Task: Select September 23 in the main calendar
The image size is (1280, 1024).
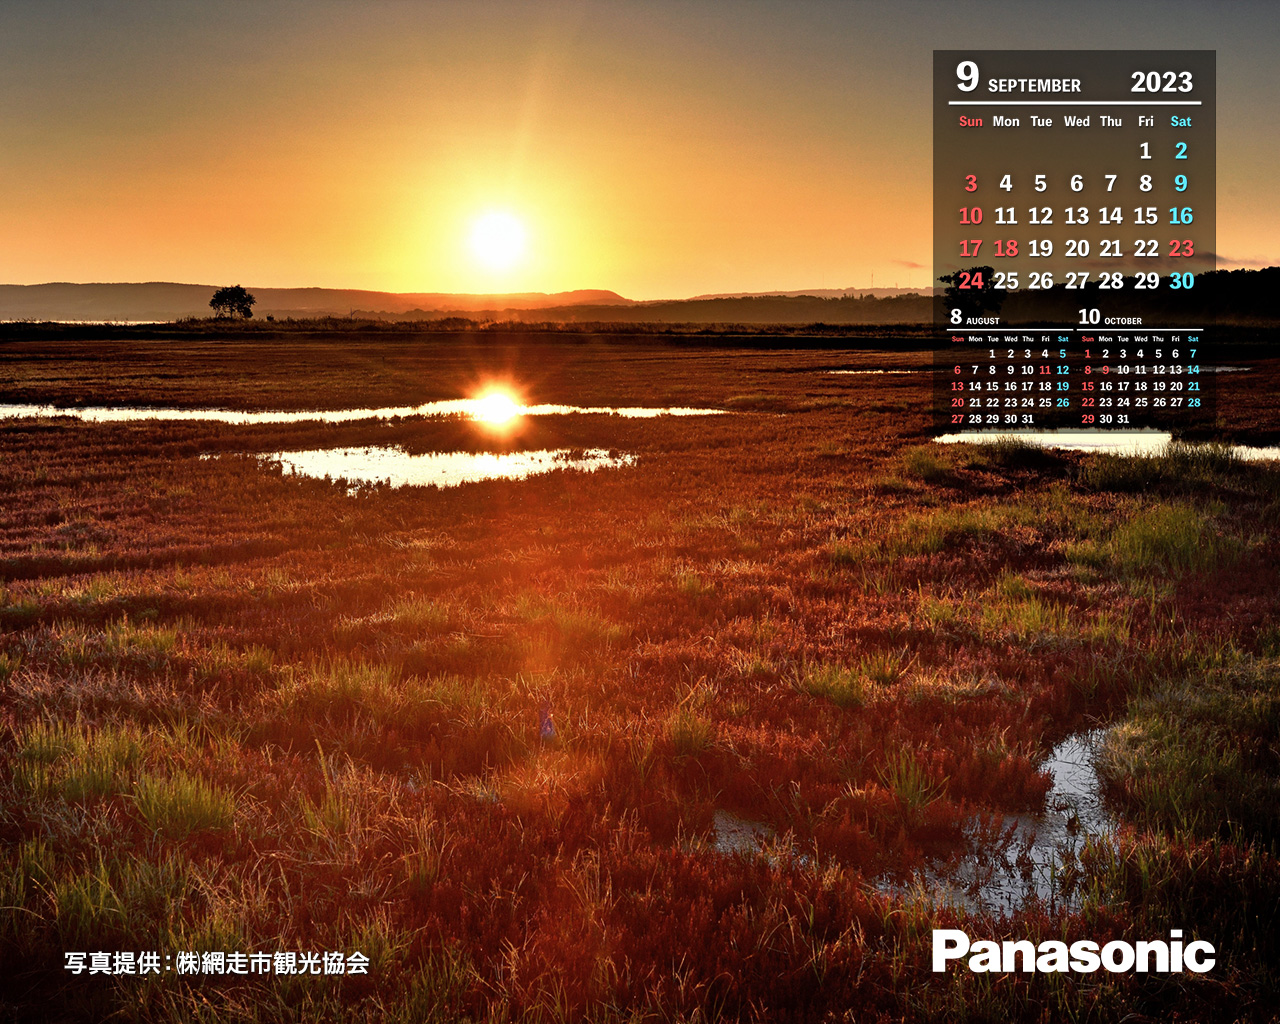Action: [x=1181, y=248]
